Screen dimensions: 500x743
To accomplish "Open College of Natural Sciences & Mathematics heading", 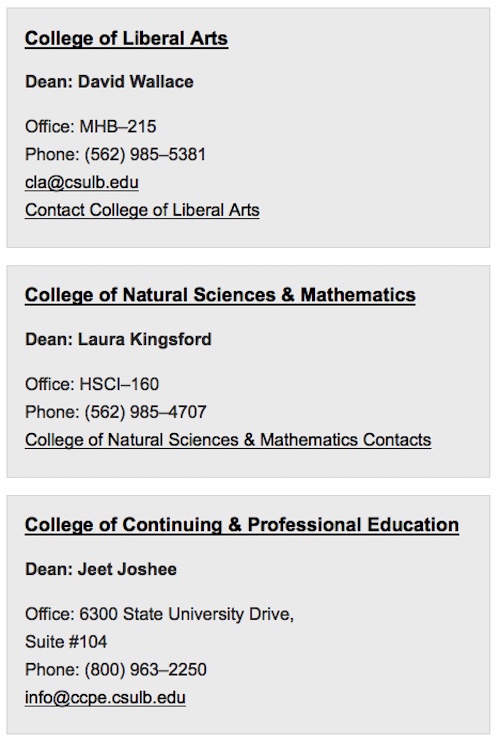I will tap(220, 295).
